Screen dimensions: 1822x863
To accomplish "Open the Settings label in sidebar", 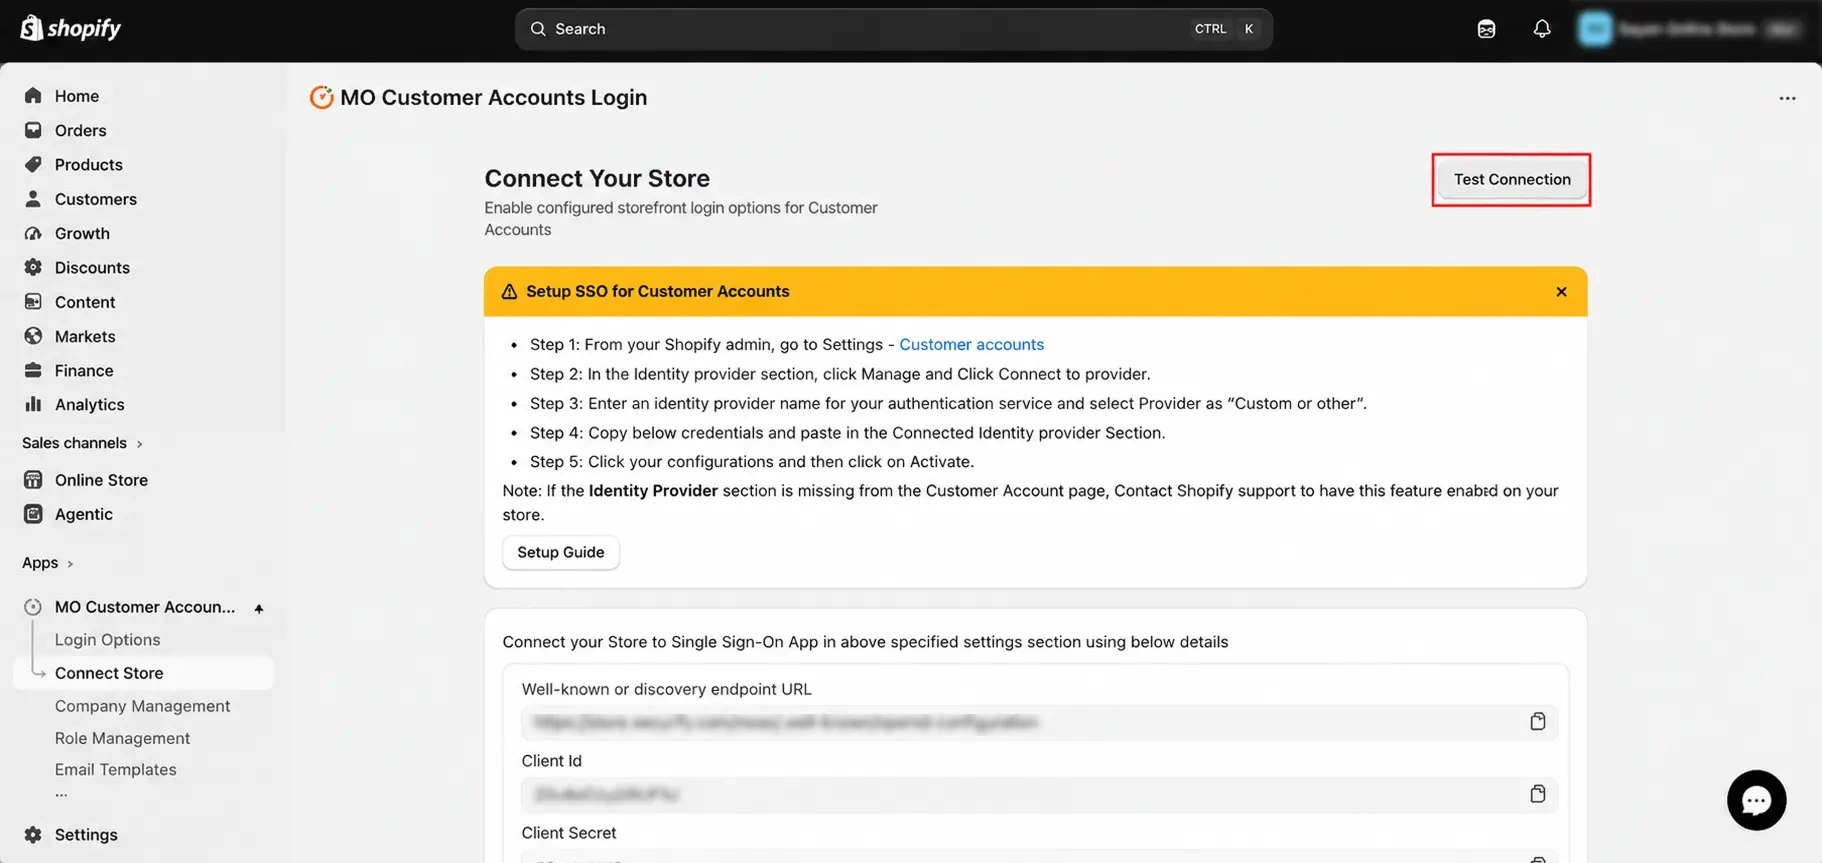I will click(x=86, y=835).
